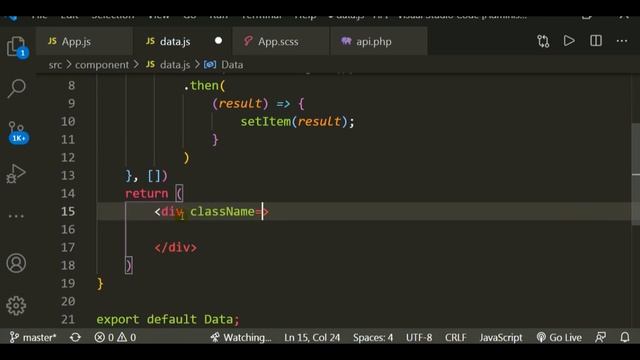Screen dimensions: 640x360
Task: Click the component breadcrumb segment
Action: tap(102, 65)
